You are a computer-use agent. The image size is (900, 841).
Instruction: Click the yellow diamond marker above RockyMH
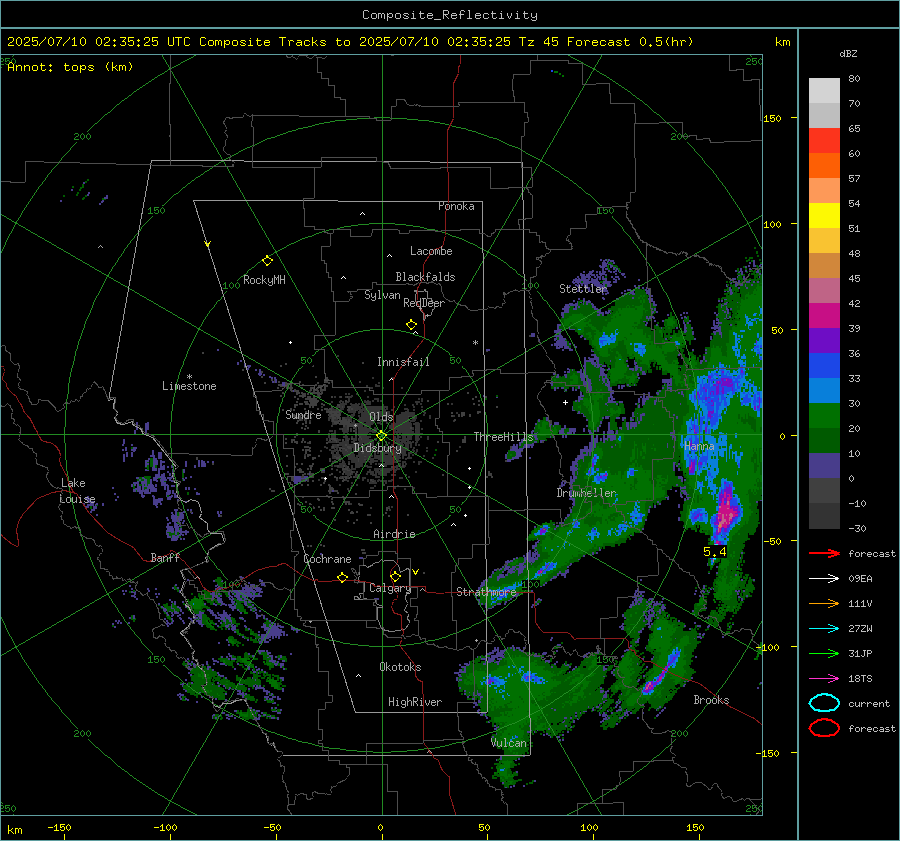[x=267, y=261]
